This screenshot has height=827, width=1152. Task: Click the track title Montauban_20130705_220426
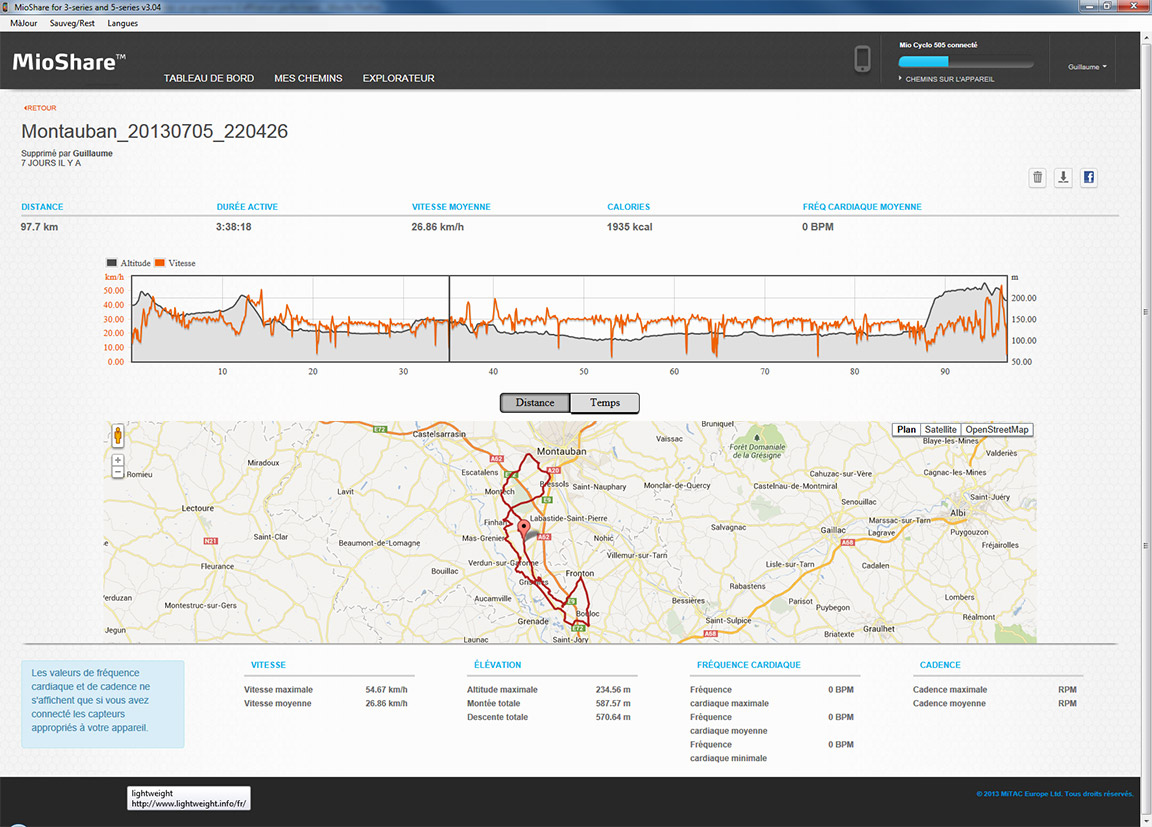click(154, 131)
